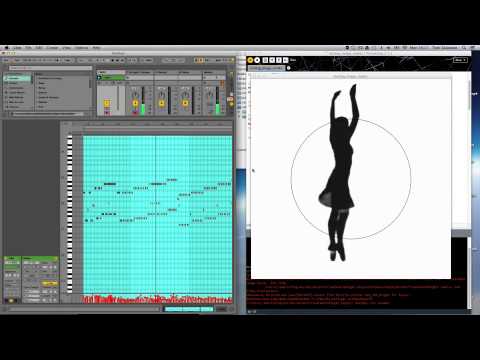
Task: Open the Processing mode dropdown
Action: [x=460, y=60]
